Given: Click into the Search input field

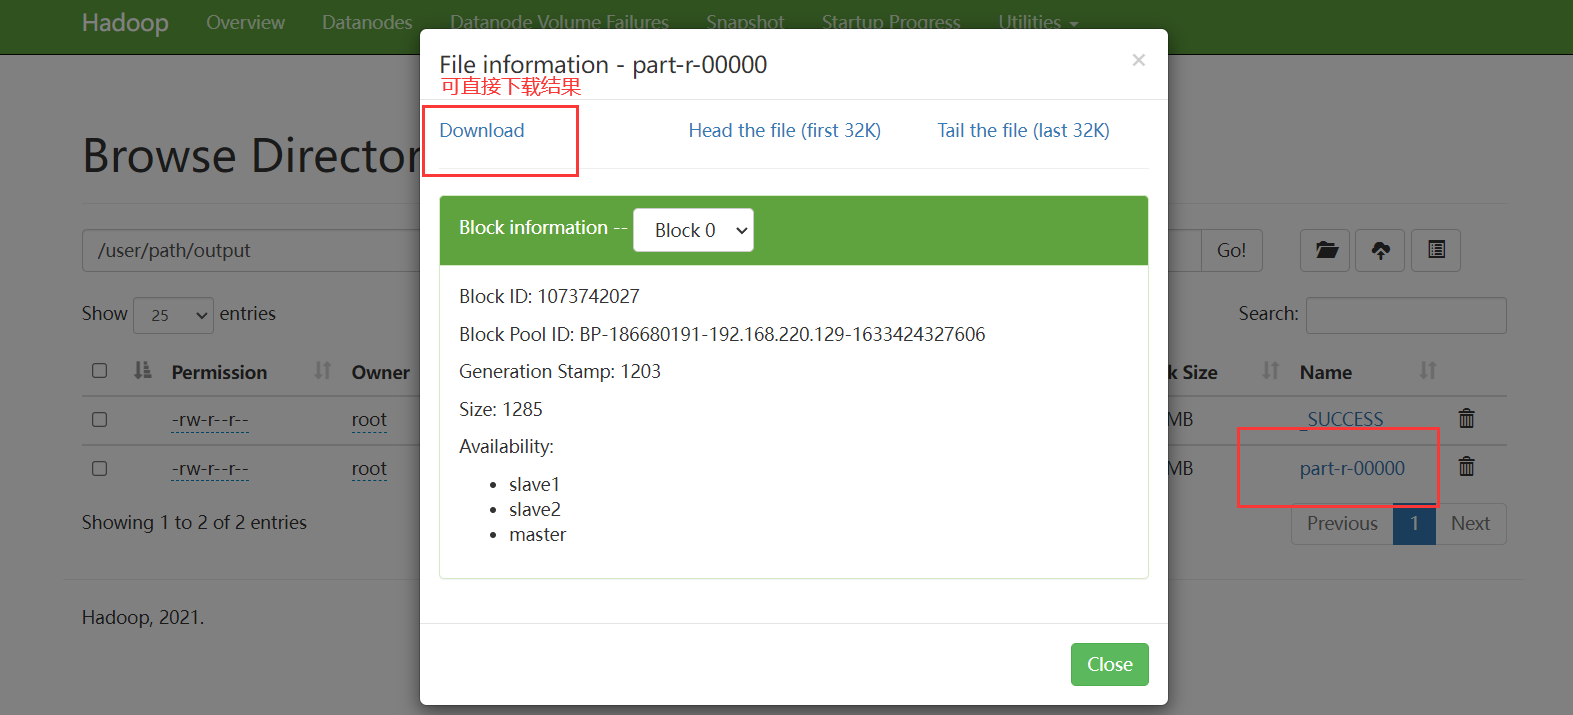Looking at the screenshot, I should 1405,315.
